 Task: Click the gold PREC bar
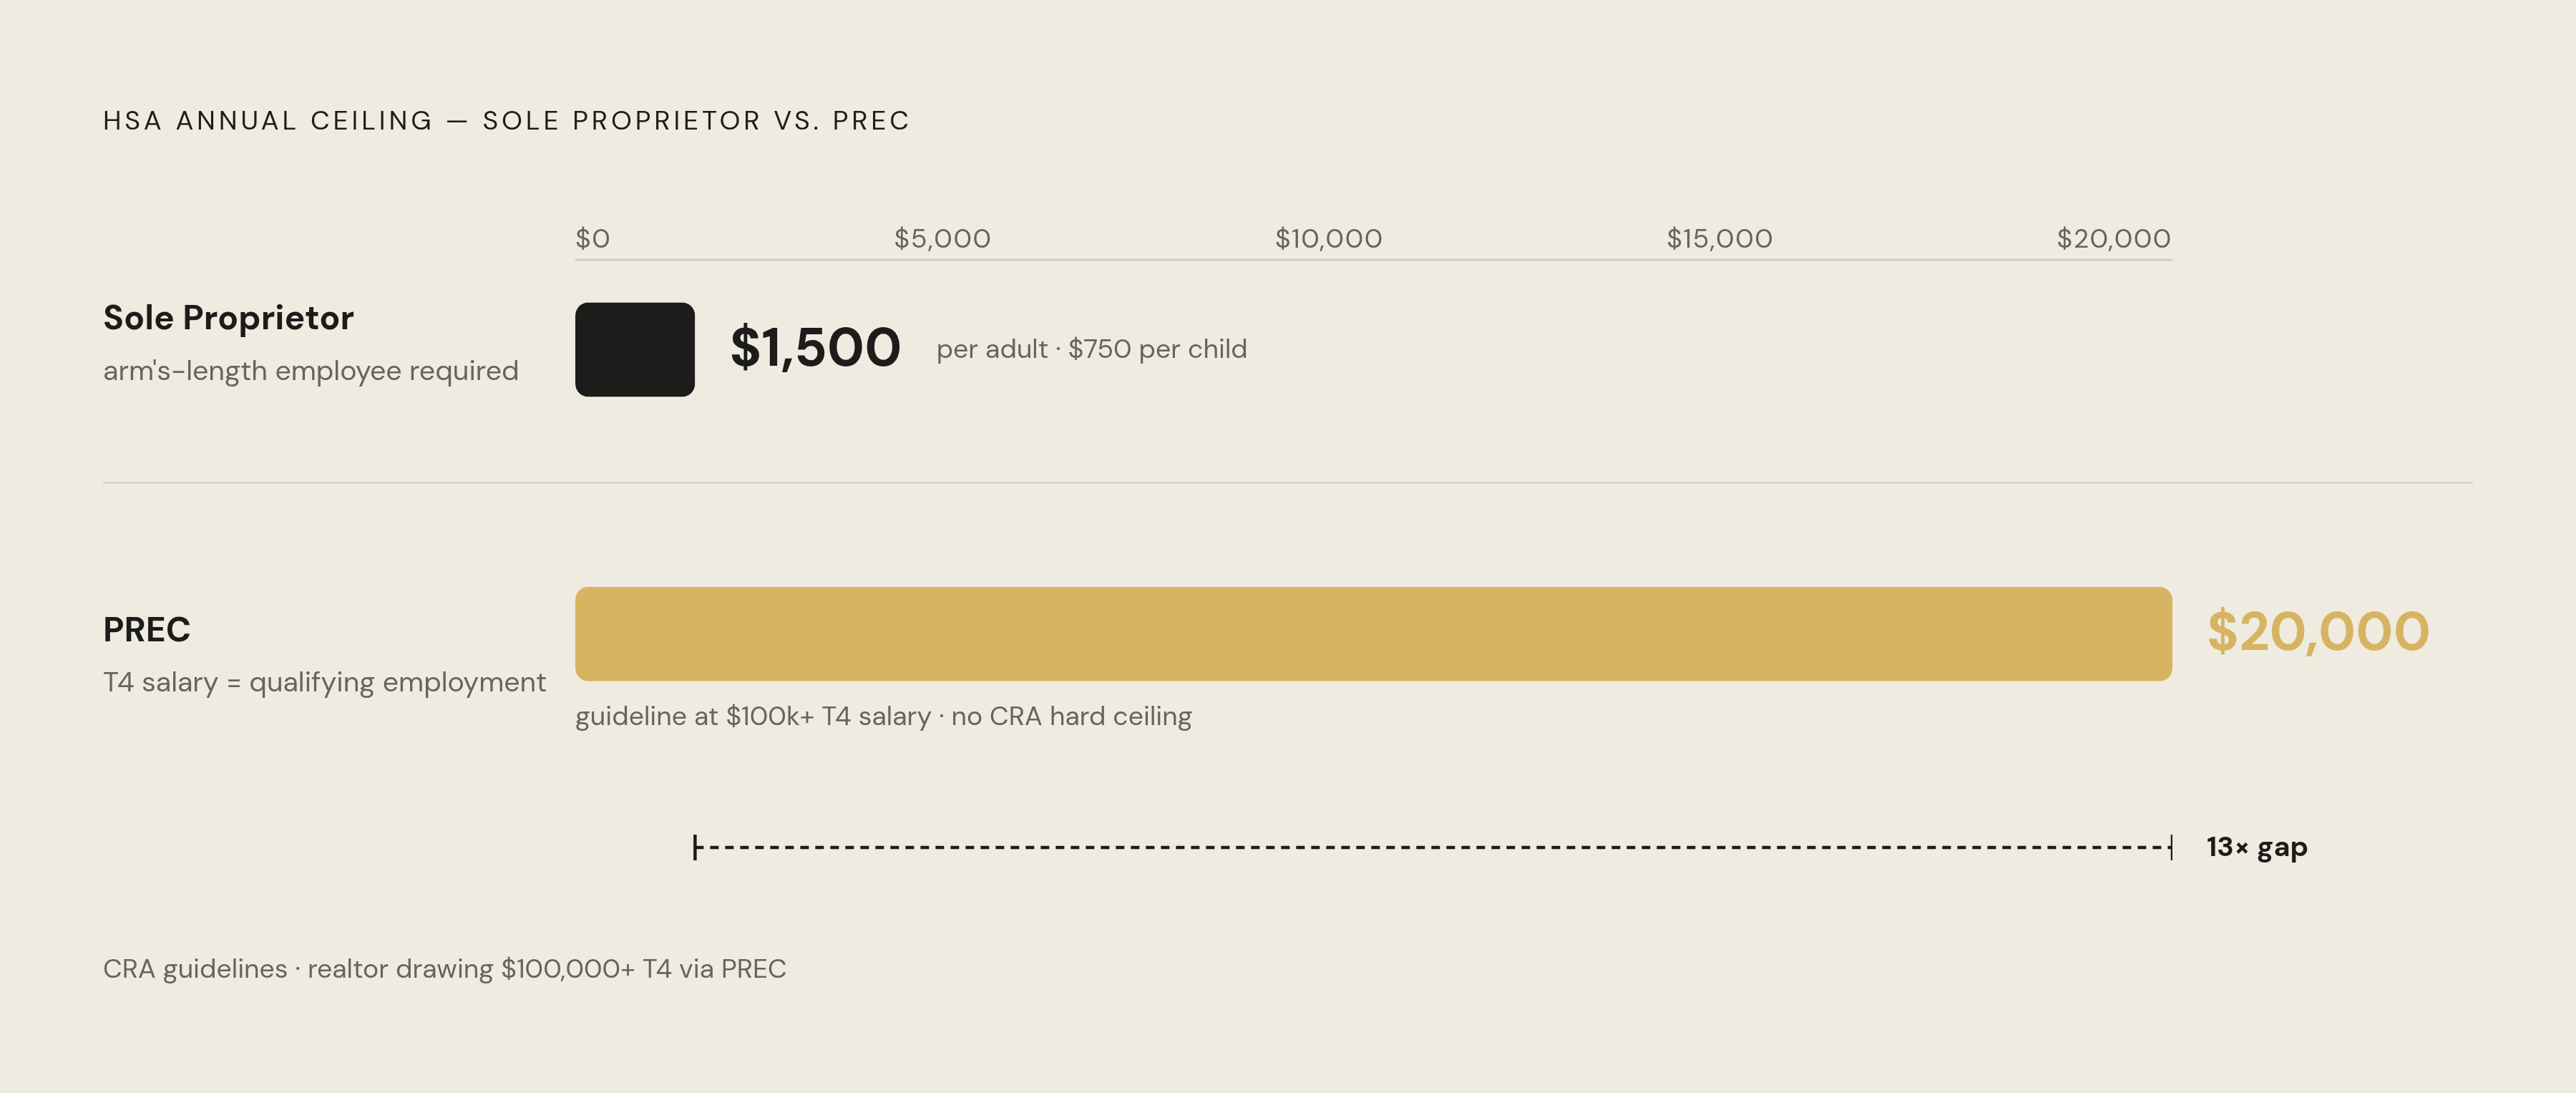pos(1373,634)
